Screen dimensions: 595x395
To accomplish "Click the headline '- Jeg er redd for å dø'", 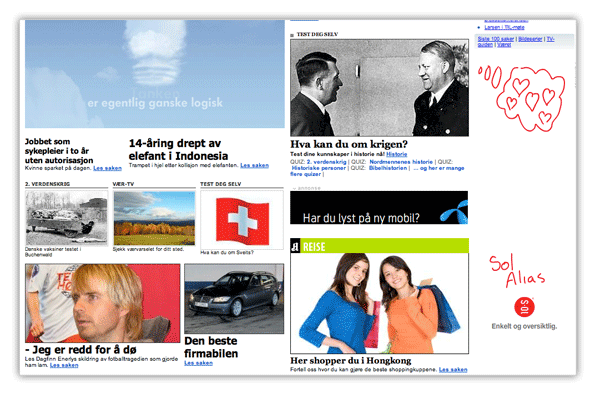I will (x=81, y=349).
